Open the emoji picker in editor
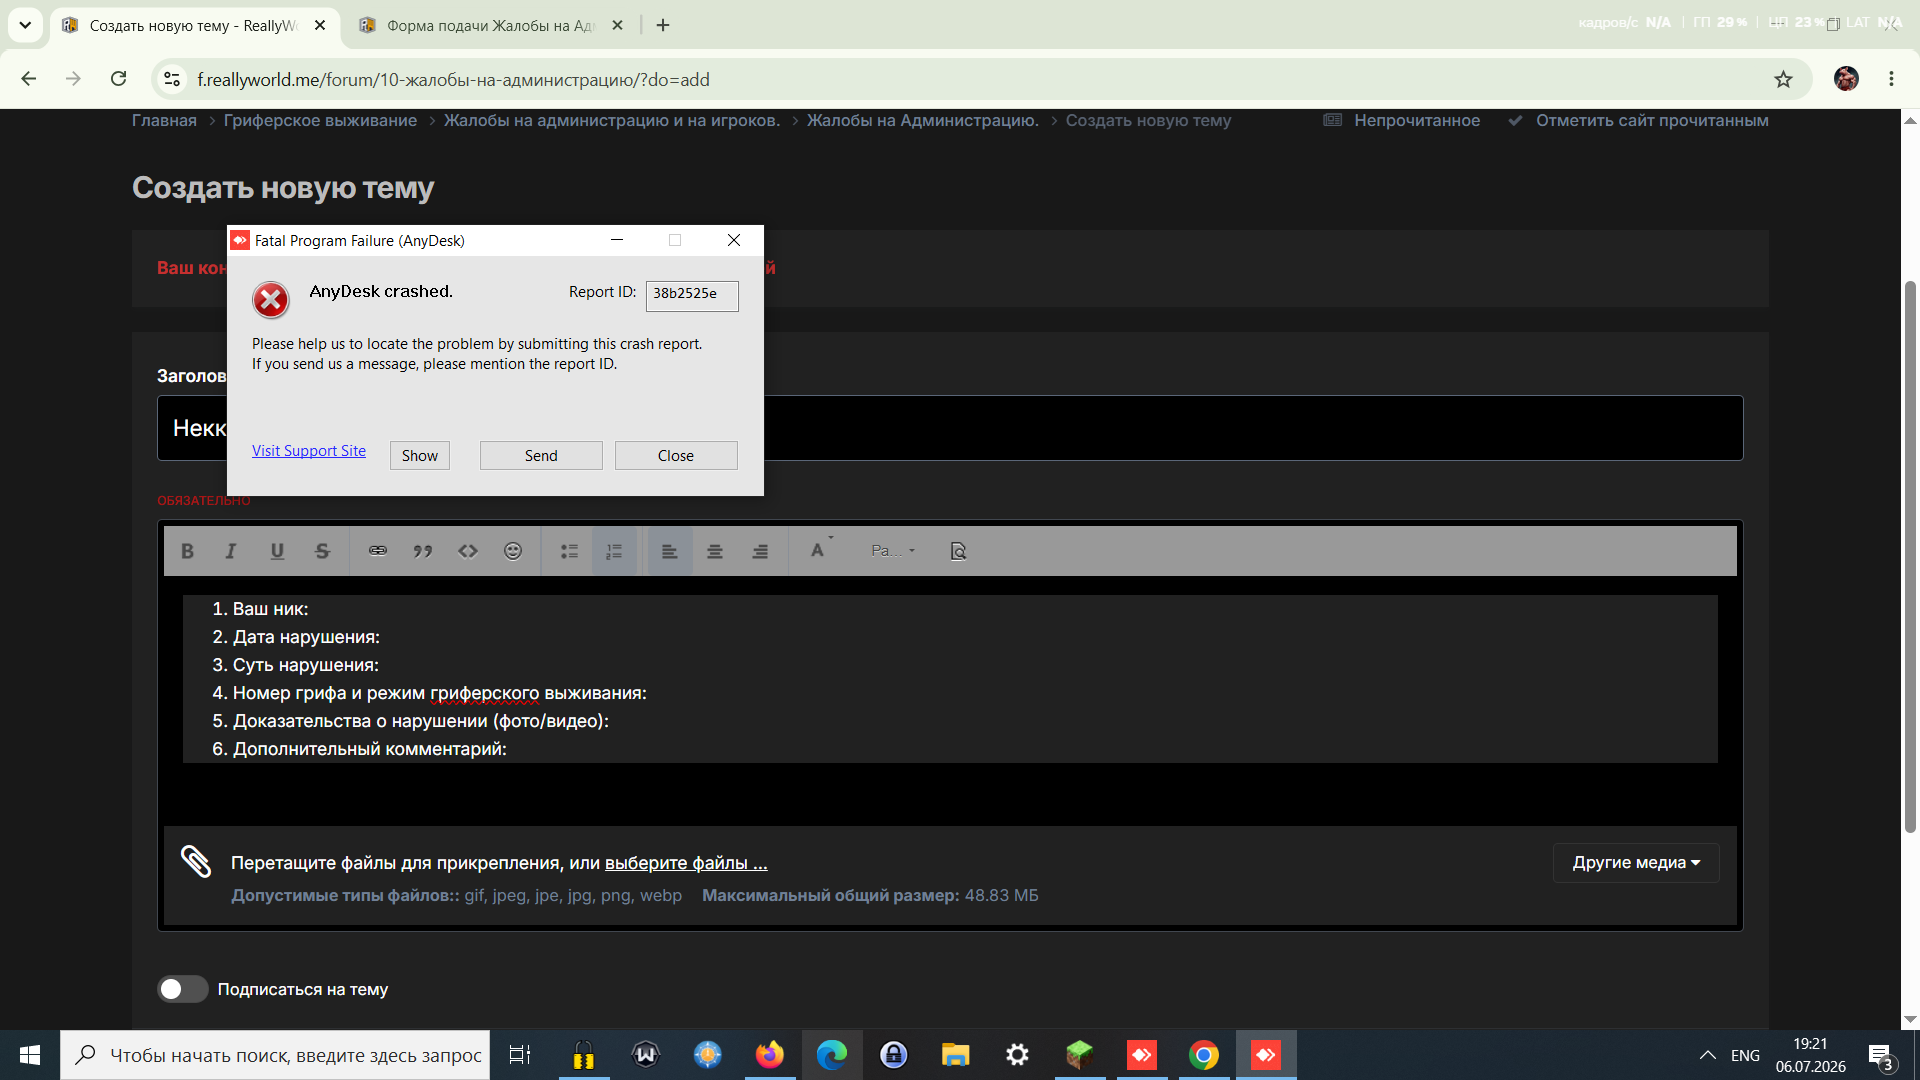The image size is (1920, 1080). point(513,551)
